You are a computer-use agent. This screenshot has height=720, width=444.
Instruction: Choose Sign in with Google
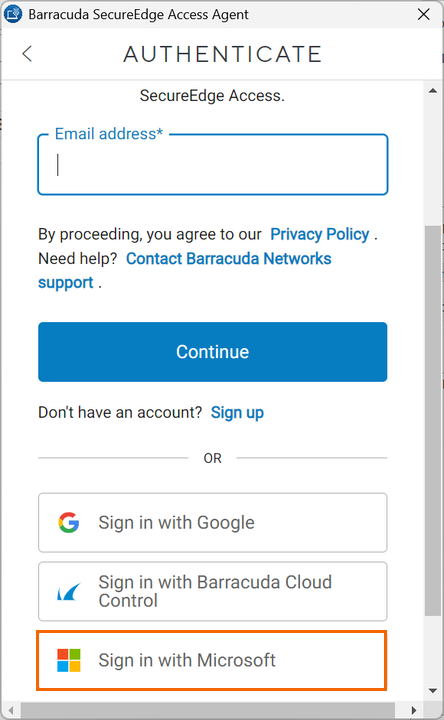(213, 523)
